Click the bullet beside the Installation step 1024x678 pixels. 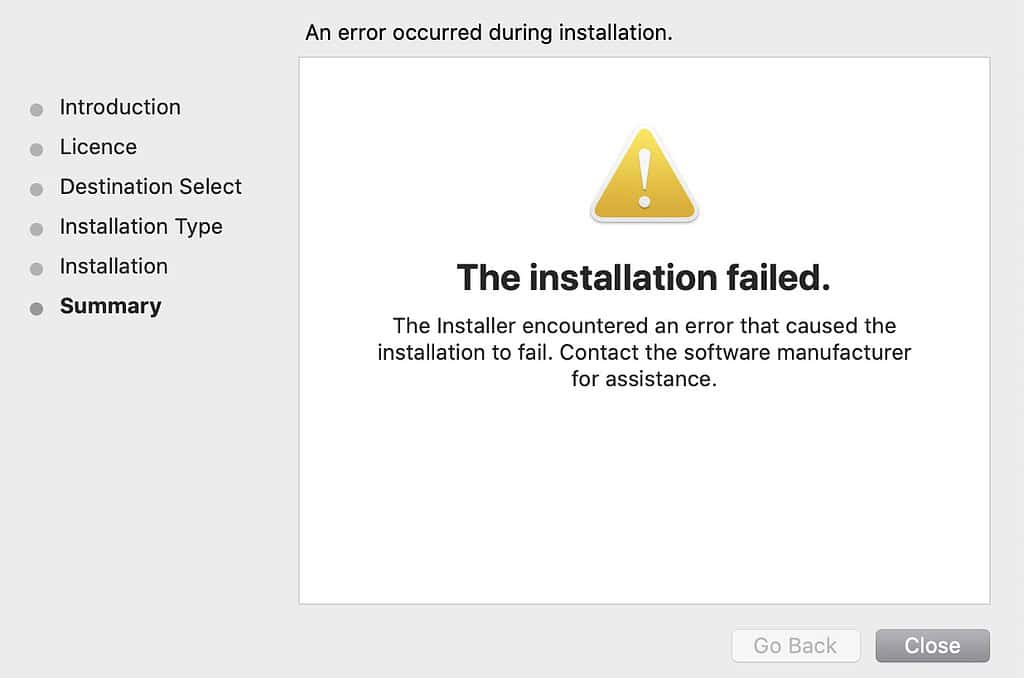point(37,269)
